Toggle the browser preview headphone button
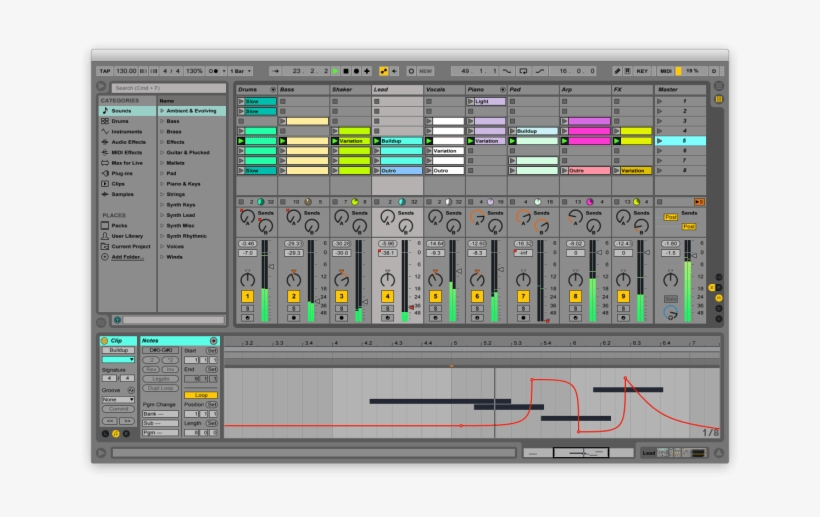 [x=117, y=320]
